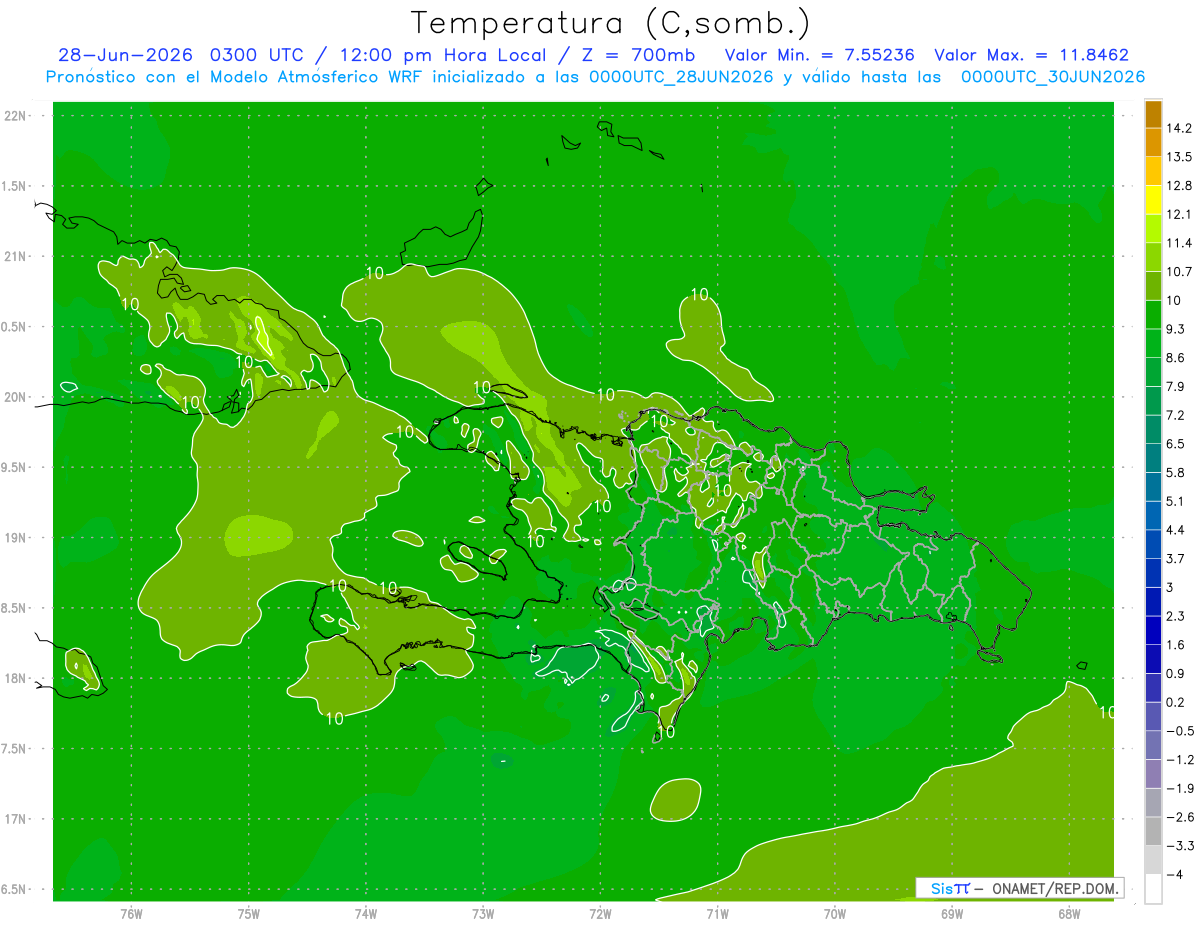
Task: Click legend value "-4"
Action: pos(1175,875)
